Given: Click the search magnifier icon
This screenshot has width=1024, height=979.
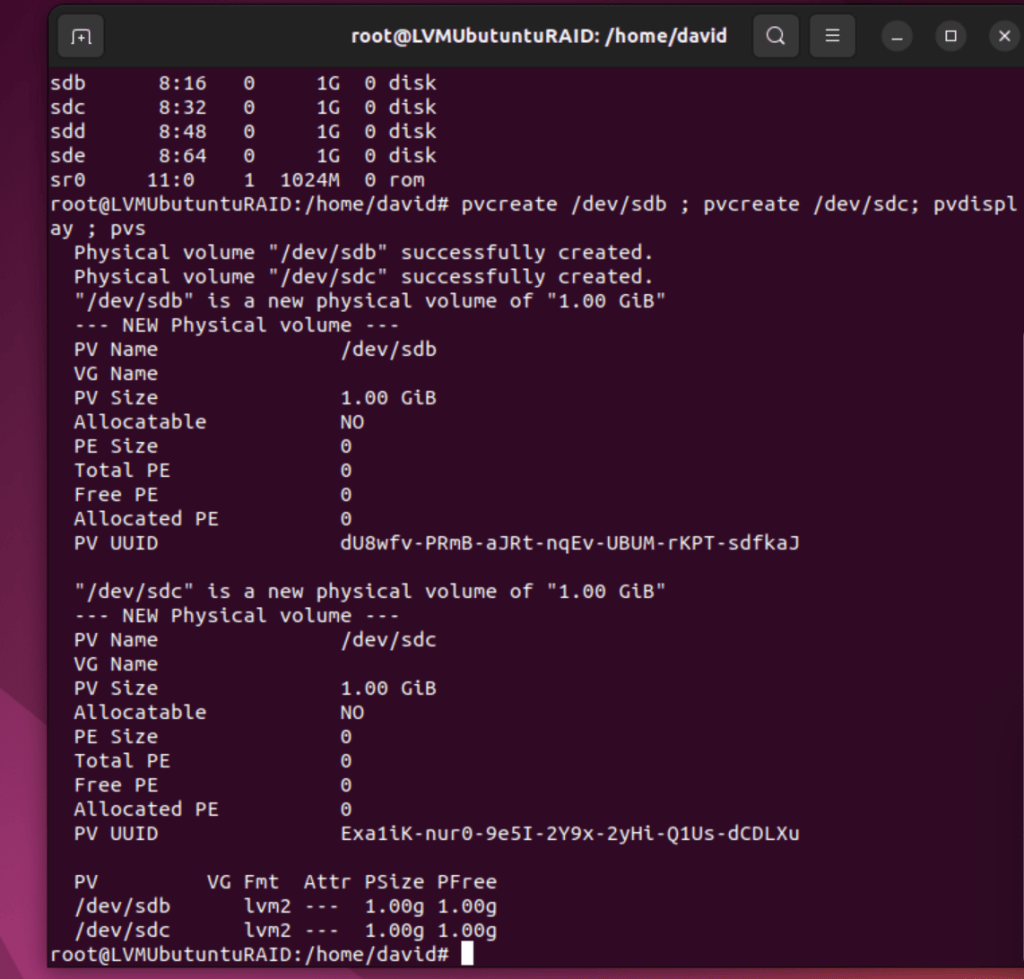Looking at the screenshot, I should click(775, 37).
